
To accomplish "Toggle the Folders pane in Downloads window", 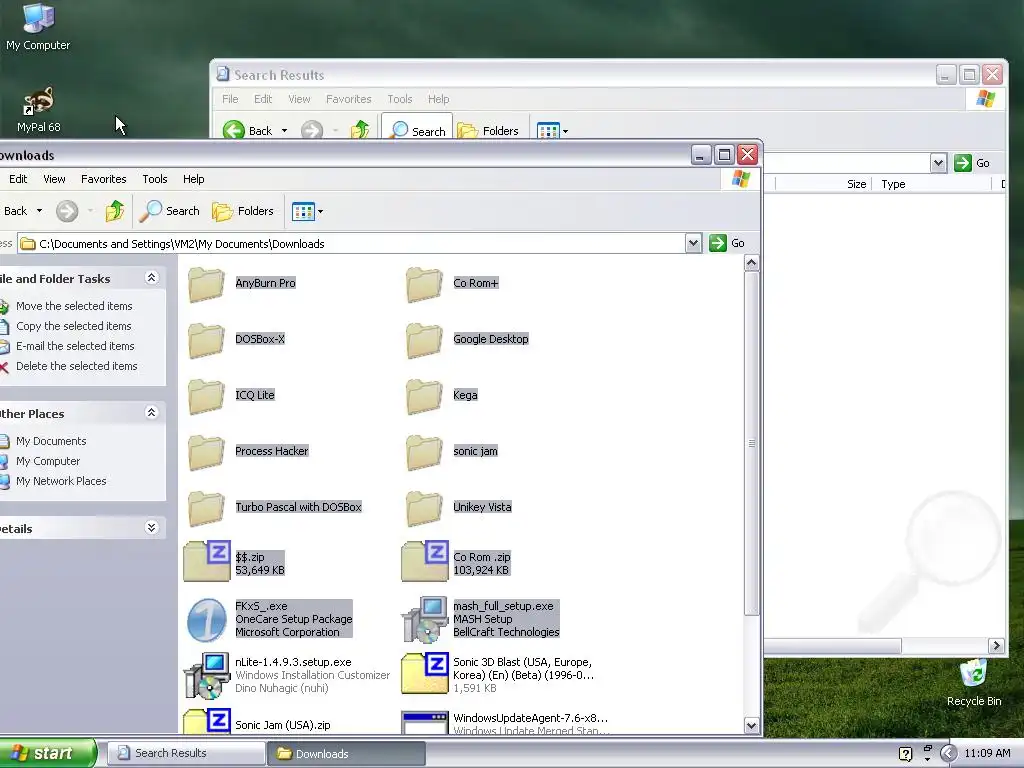I will click(x=243, y=211).
